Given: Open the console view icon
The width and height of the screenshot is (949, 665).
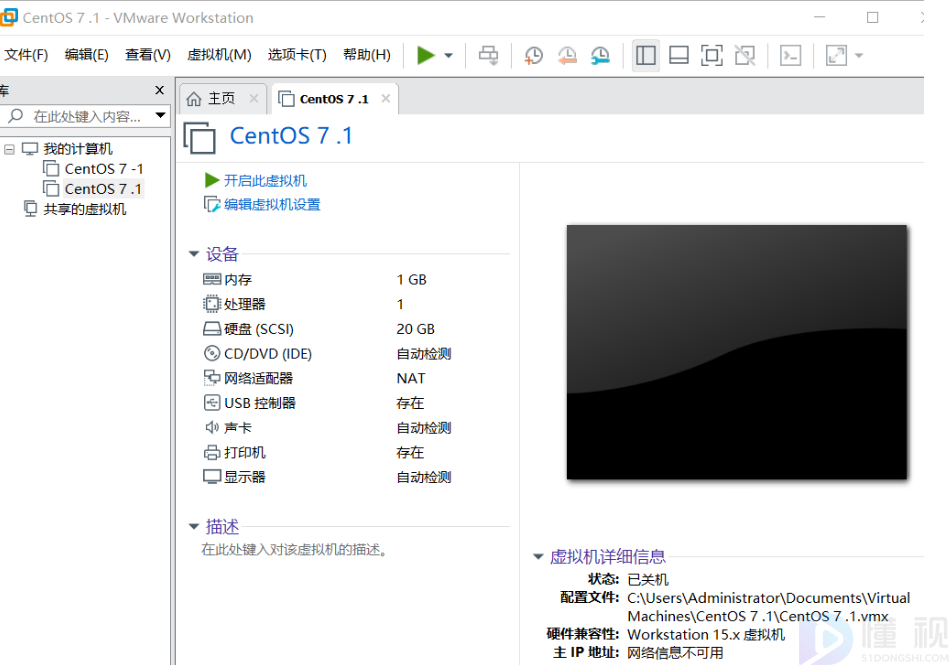Looking at the screenshot, I should 791,56.
